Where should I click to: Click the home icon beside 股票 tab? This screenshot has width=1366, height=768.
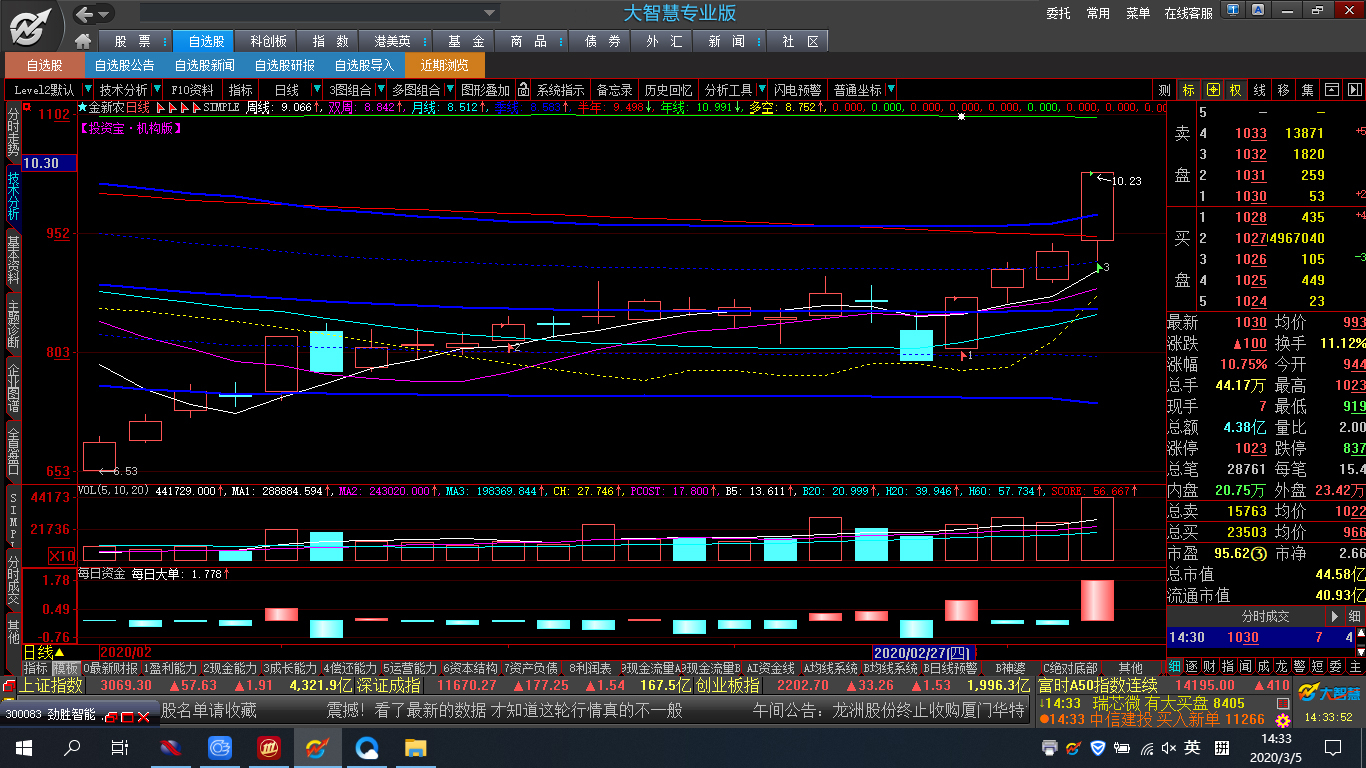(x=83, y=41)
